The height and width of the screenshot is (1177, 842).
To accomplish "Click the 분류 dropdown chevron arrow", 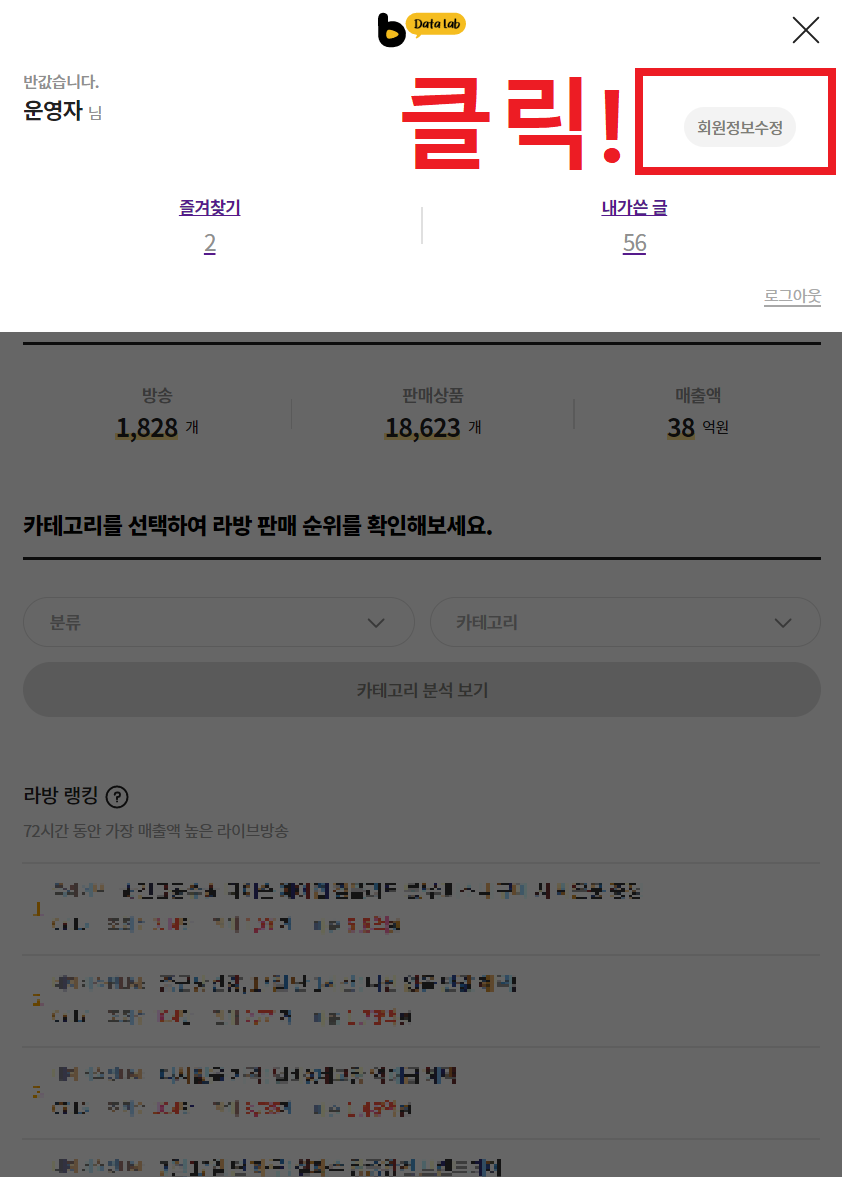I will 376,623.
